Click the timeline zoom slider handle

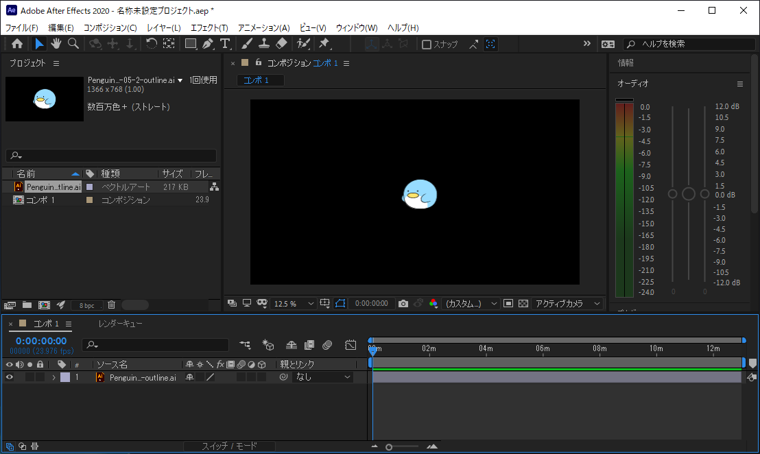click(x=389, y=447)
